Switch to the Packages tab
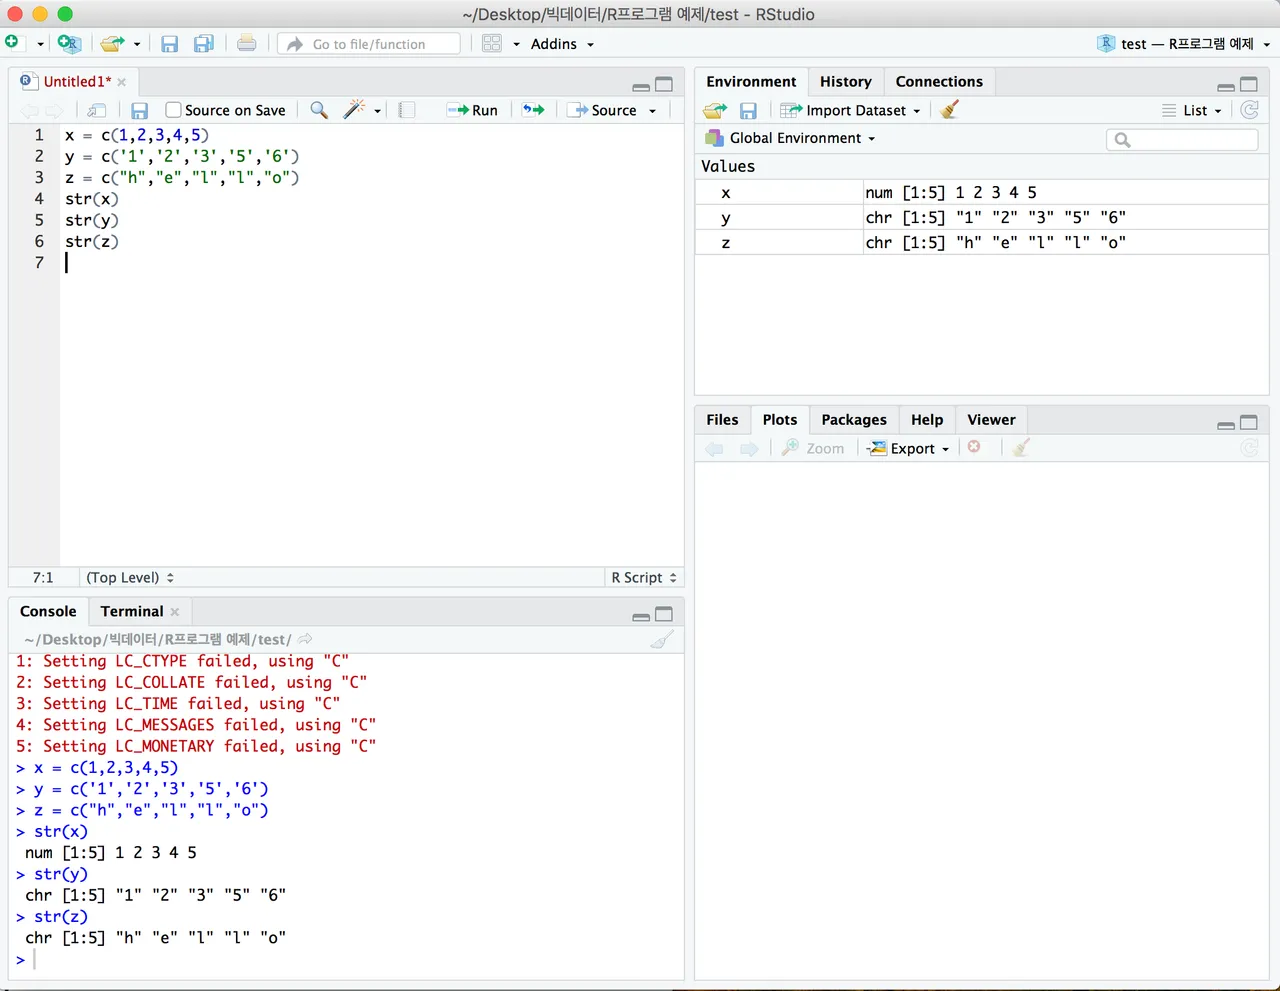 pyautogui.click(x=854, y=420)
